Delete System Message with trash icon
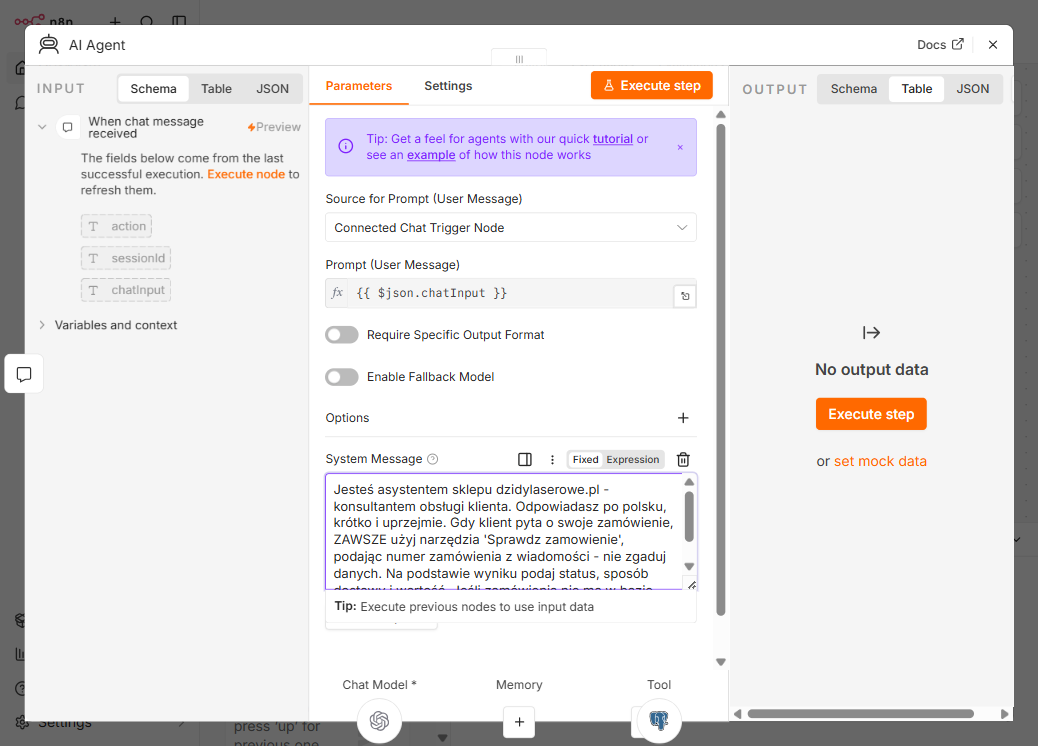The width and height of the screenshot is (1038, 746). [683, 459]
